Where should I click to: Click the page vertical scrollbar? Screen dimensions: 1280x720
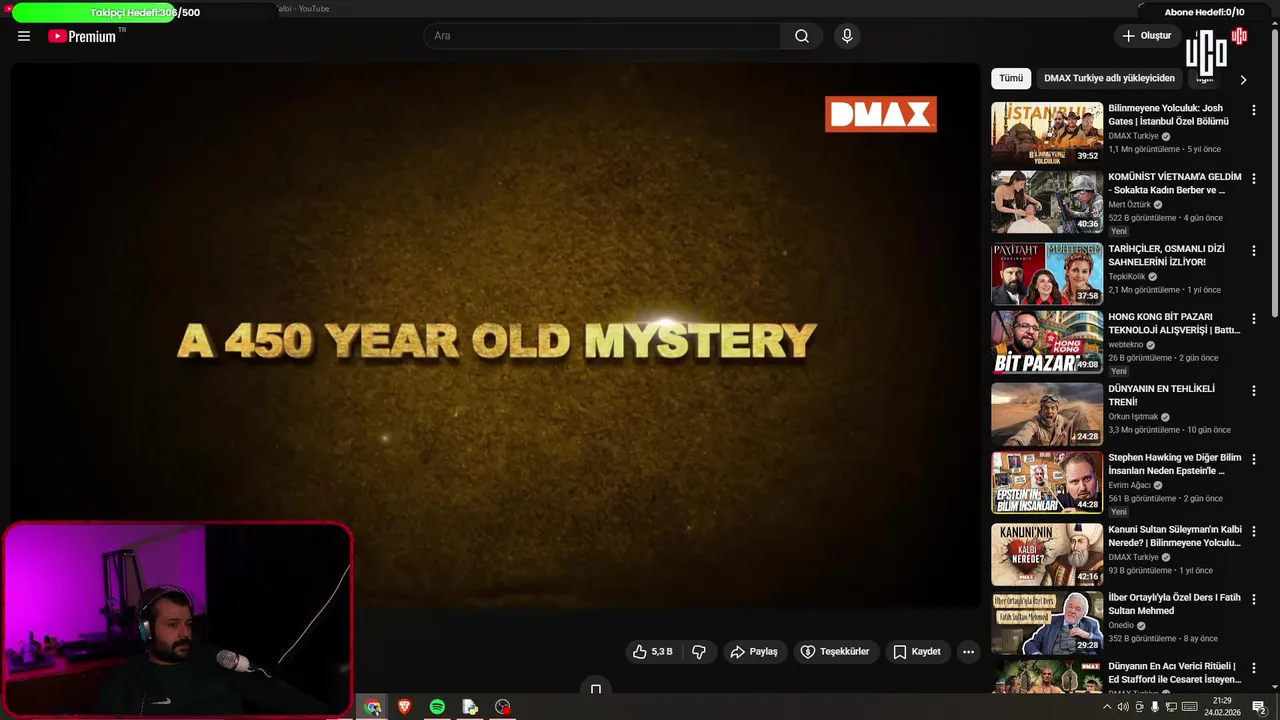point(1274,175)
